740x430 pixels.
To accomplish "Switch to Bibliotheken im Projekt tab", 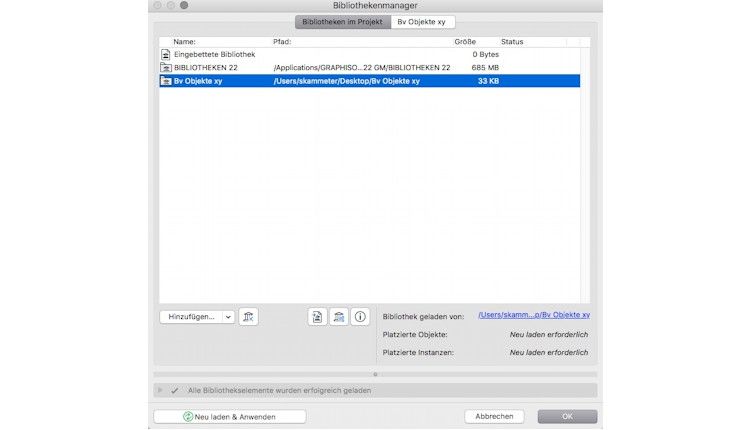I will [343, 22].
